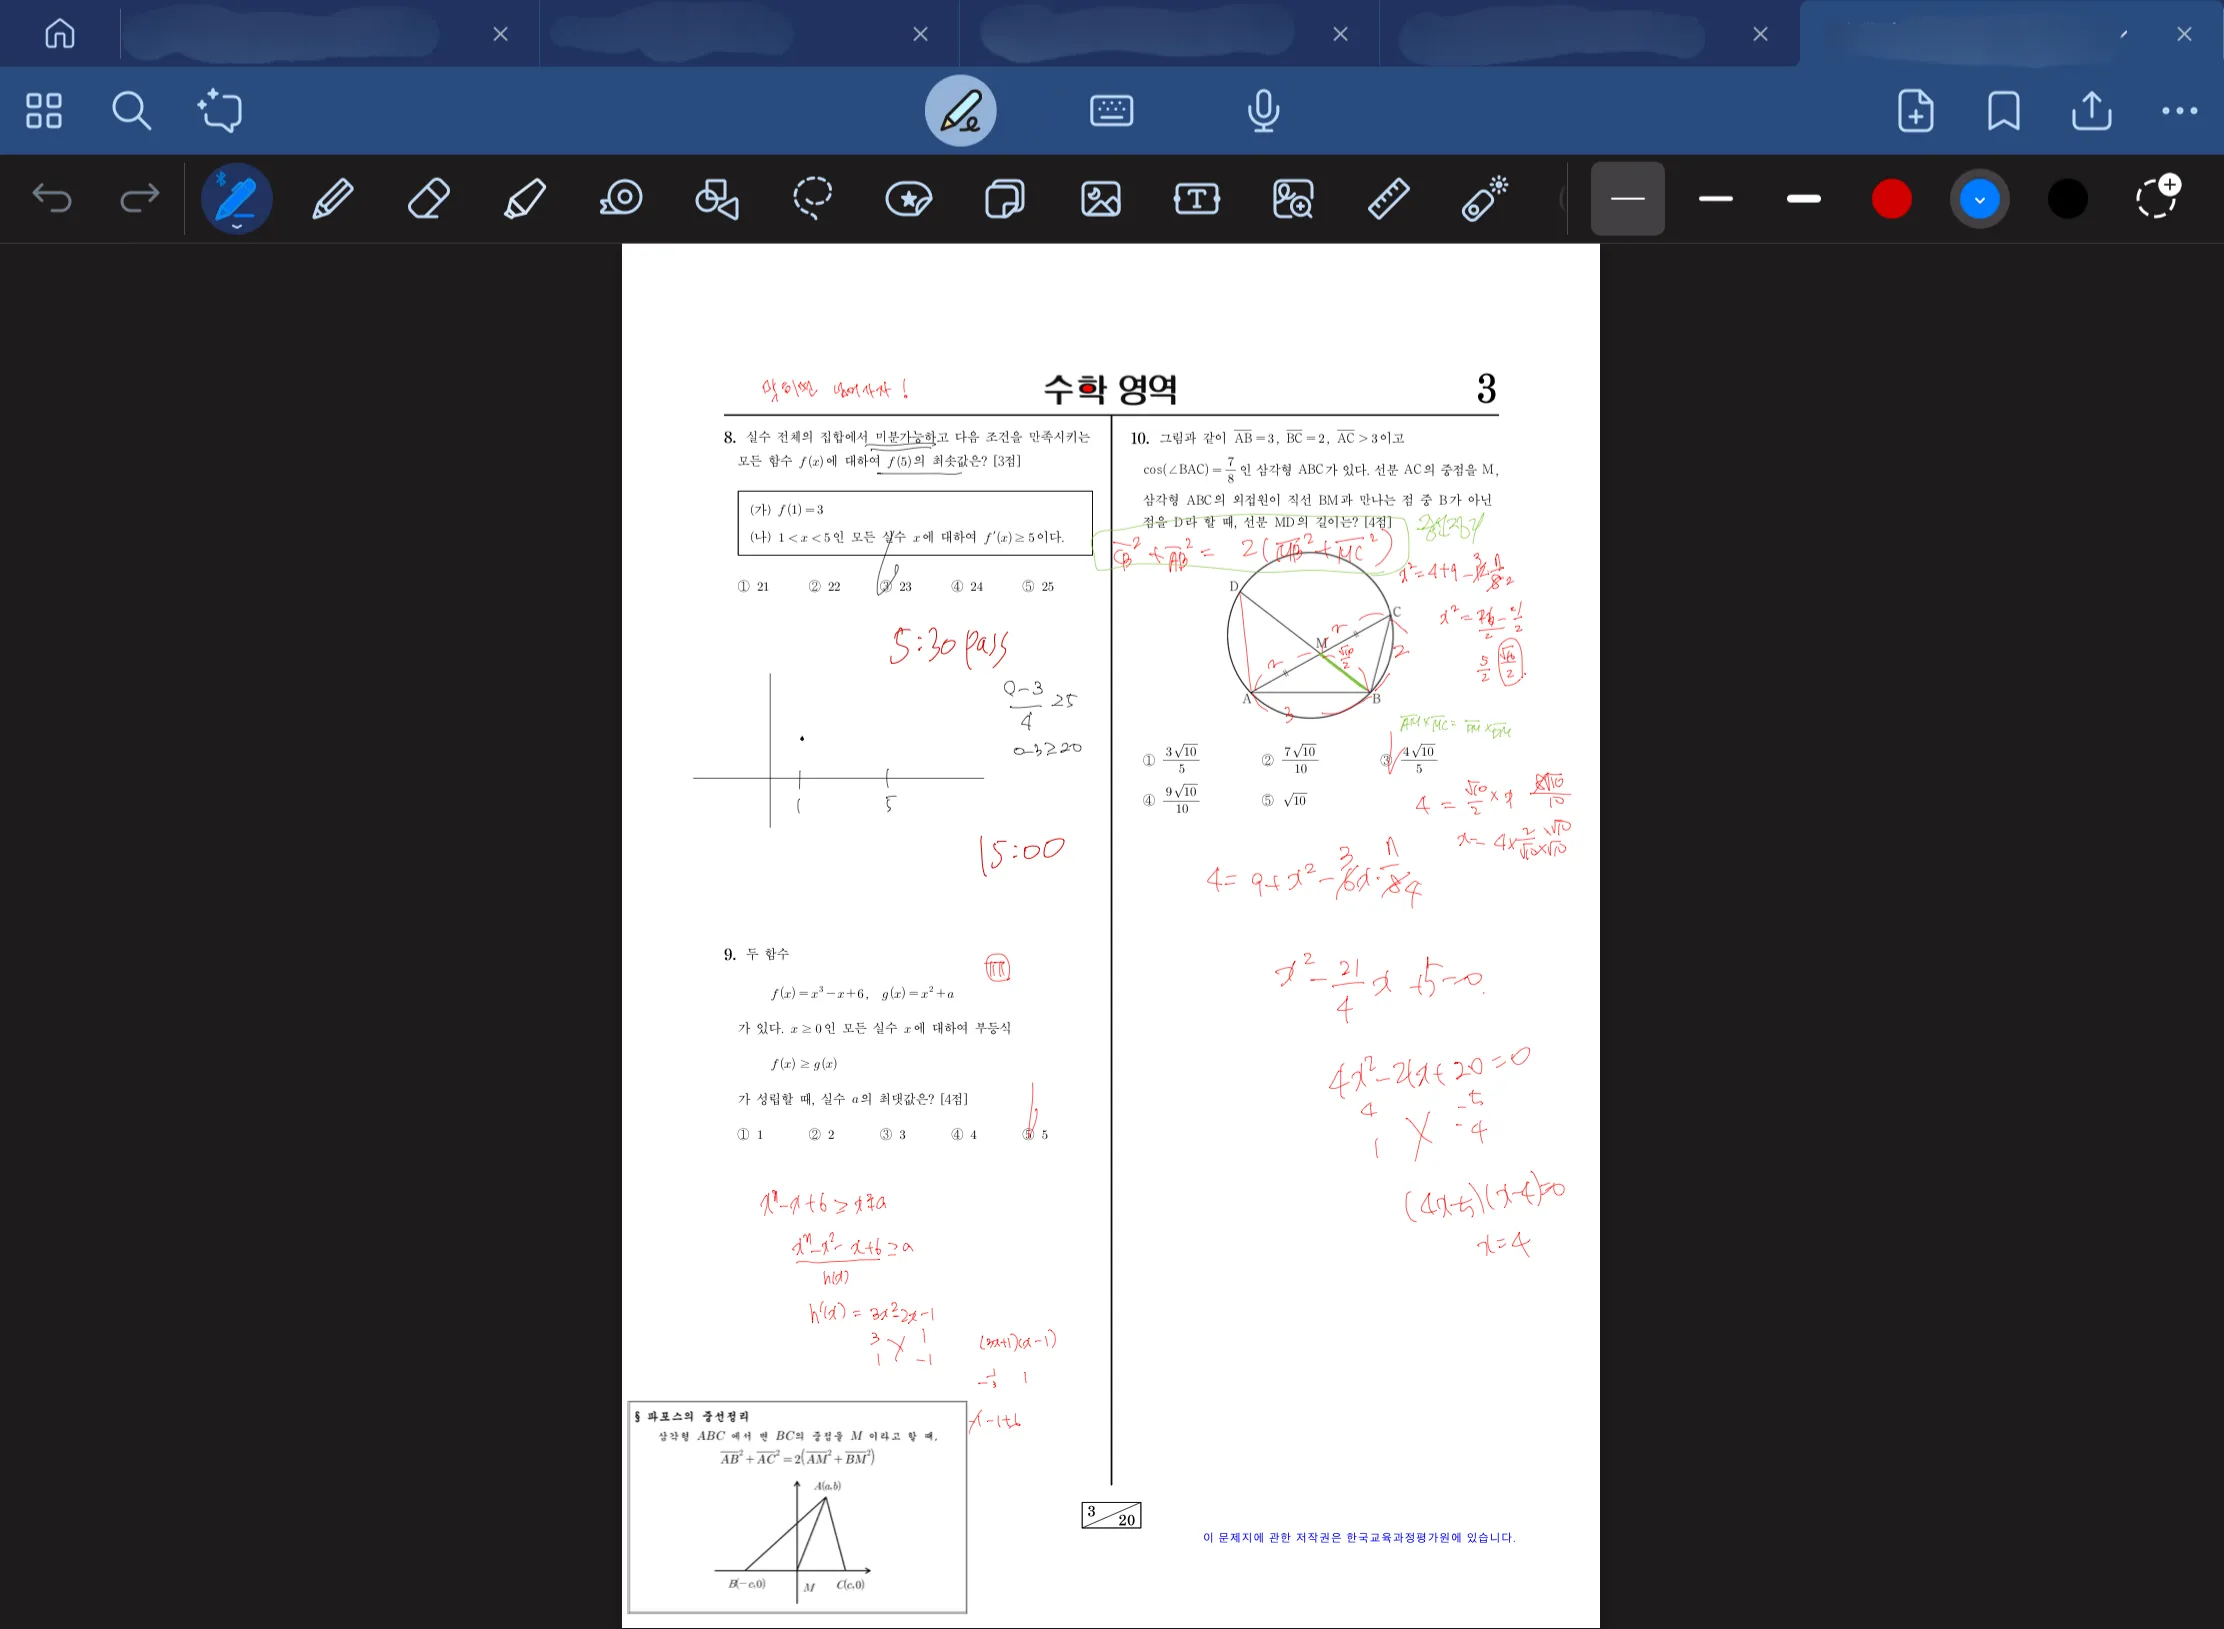This screenshot has height=1629, width=2224.
Task: Undo the last stroke
Action: (x=52, y=198)
